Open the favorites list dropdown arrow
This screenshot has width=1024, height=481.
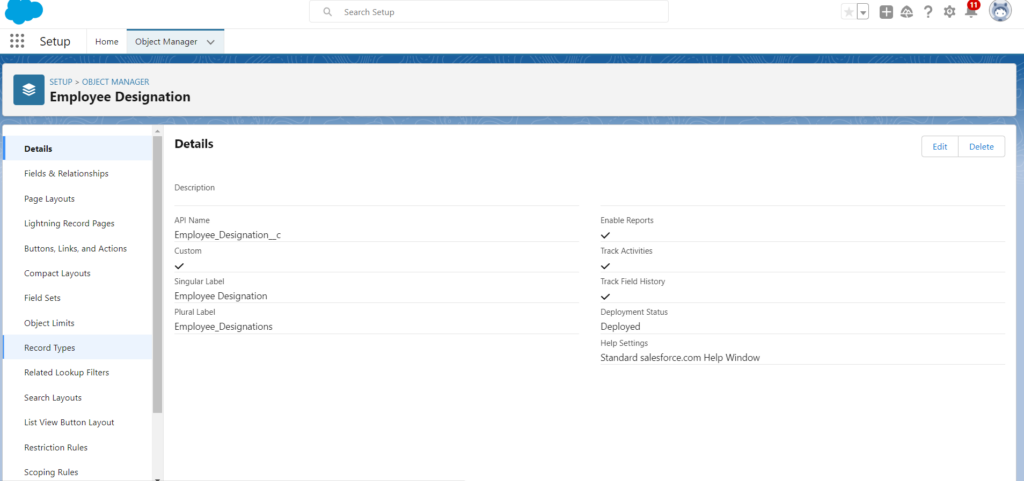863,12
